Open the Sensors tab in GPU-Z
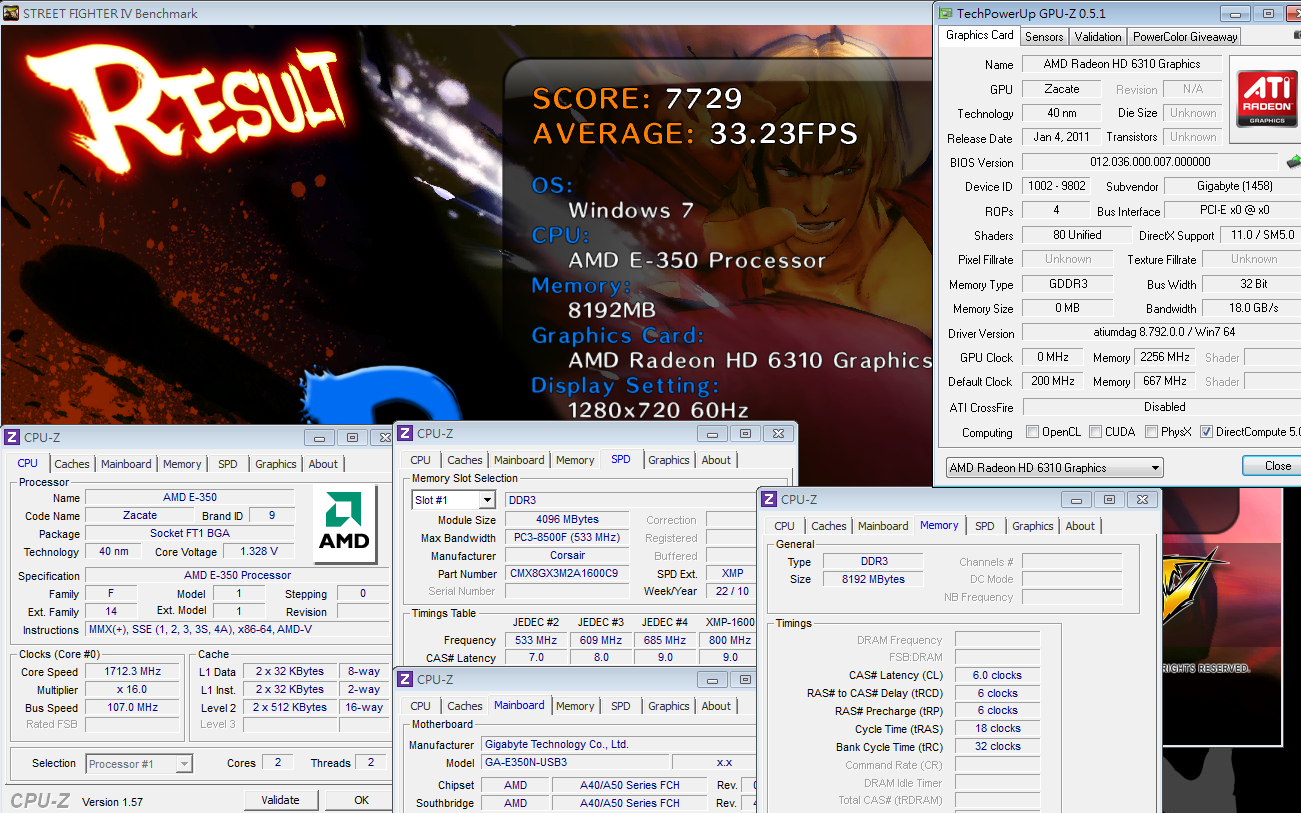Image resolution: width=1301 pixels, height=813 pixels. click(1044, 36)
